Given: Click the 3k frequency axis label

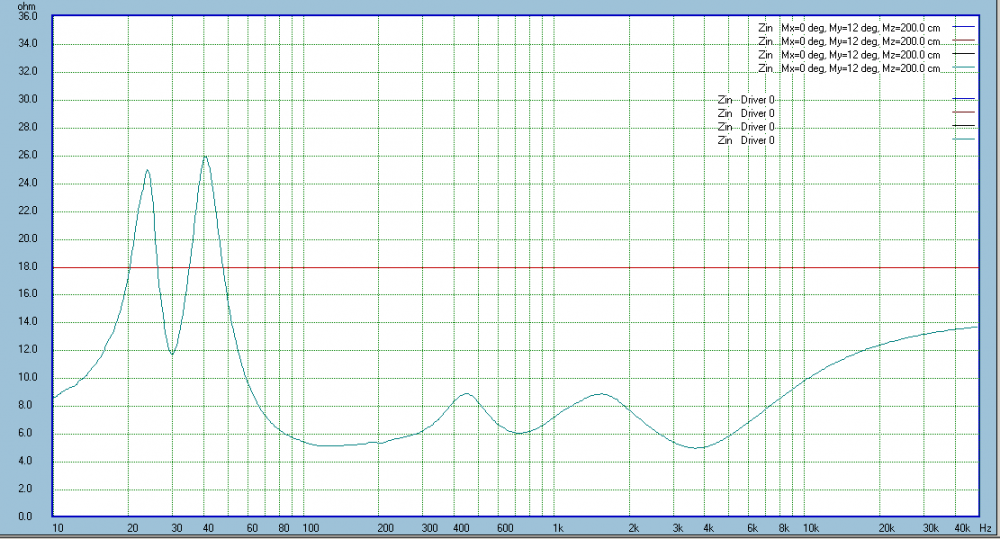Looking at the screenshot, I should pos(678,528).
